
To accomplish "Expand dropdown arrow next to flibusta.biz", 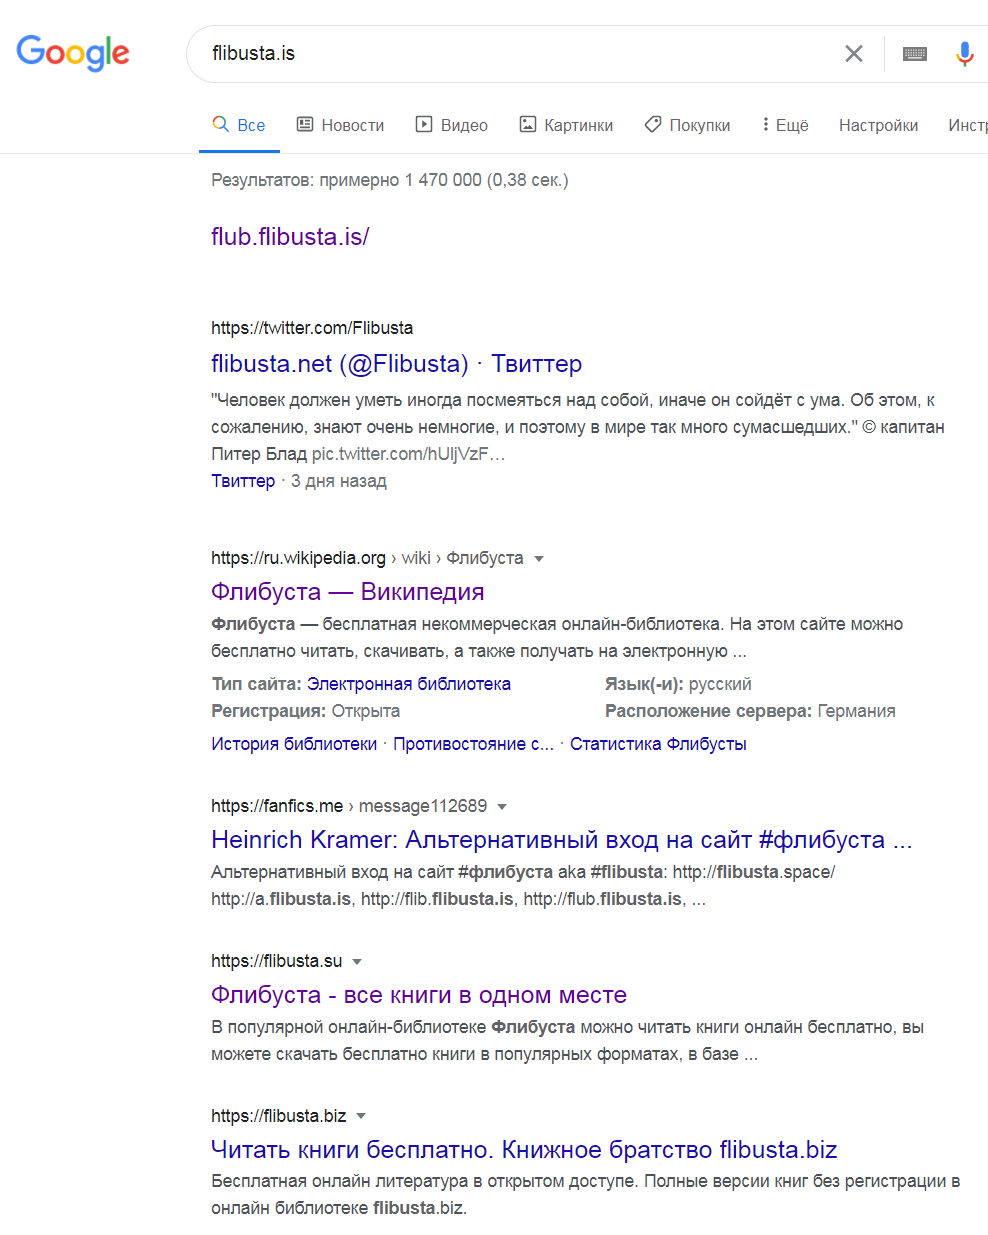I will tap(361, 1116).
